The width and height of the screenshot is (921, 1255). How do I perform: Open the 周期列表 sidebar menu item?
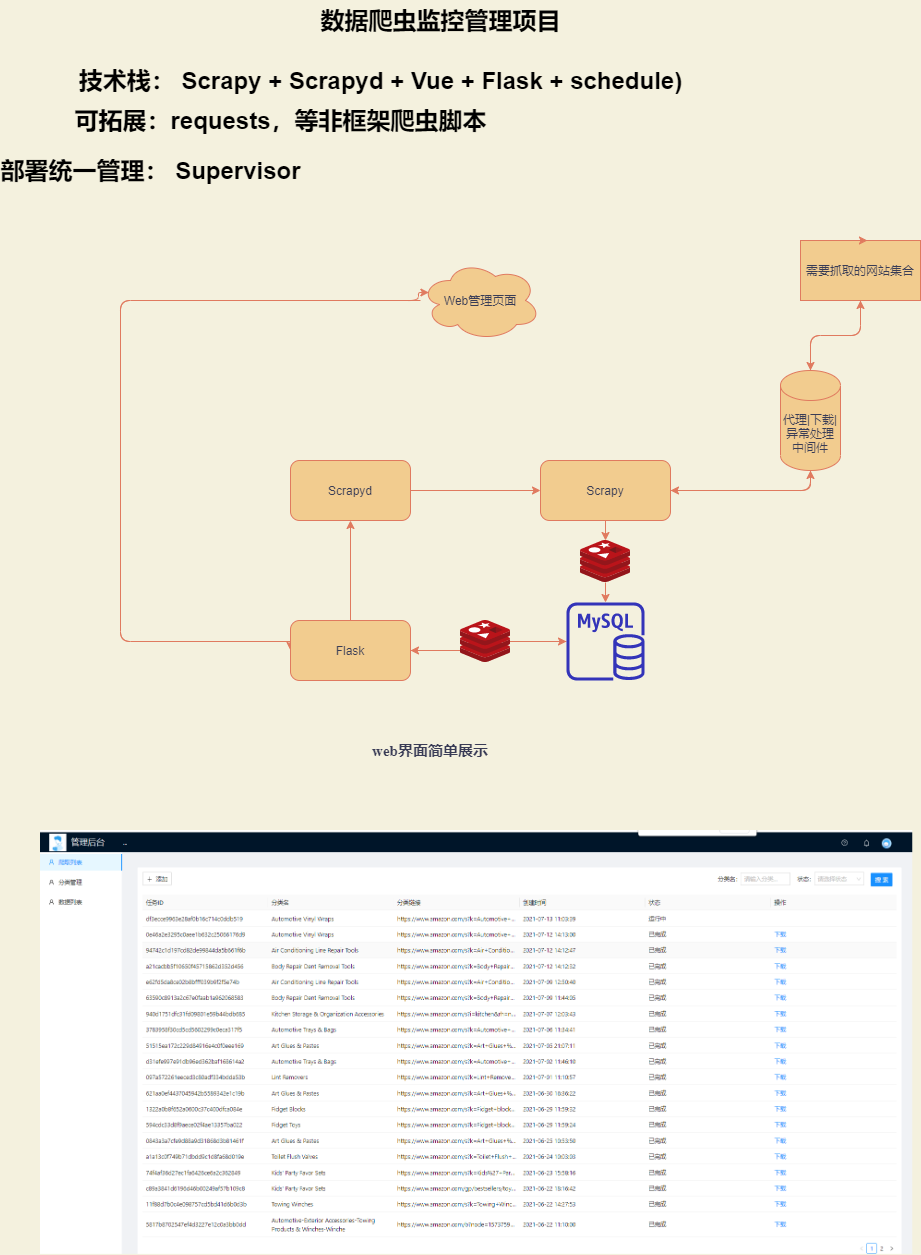pyautogui.click(x=81, y=861)
